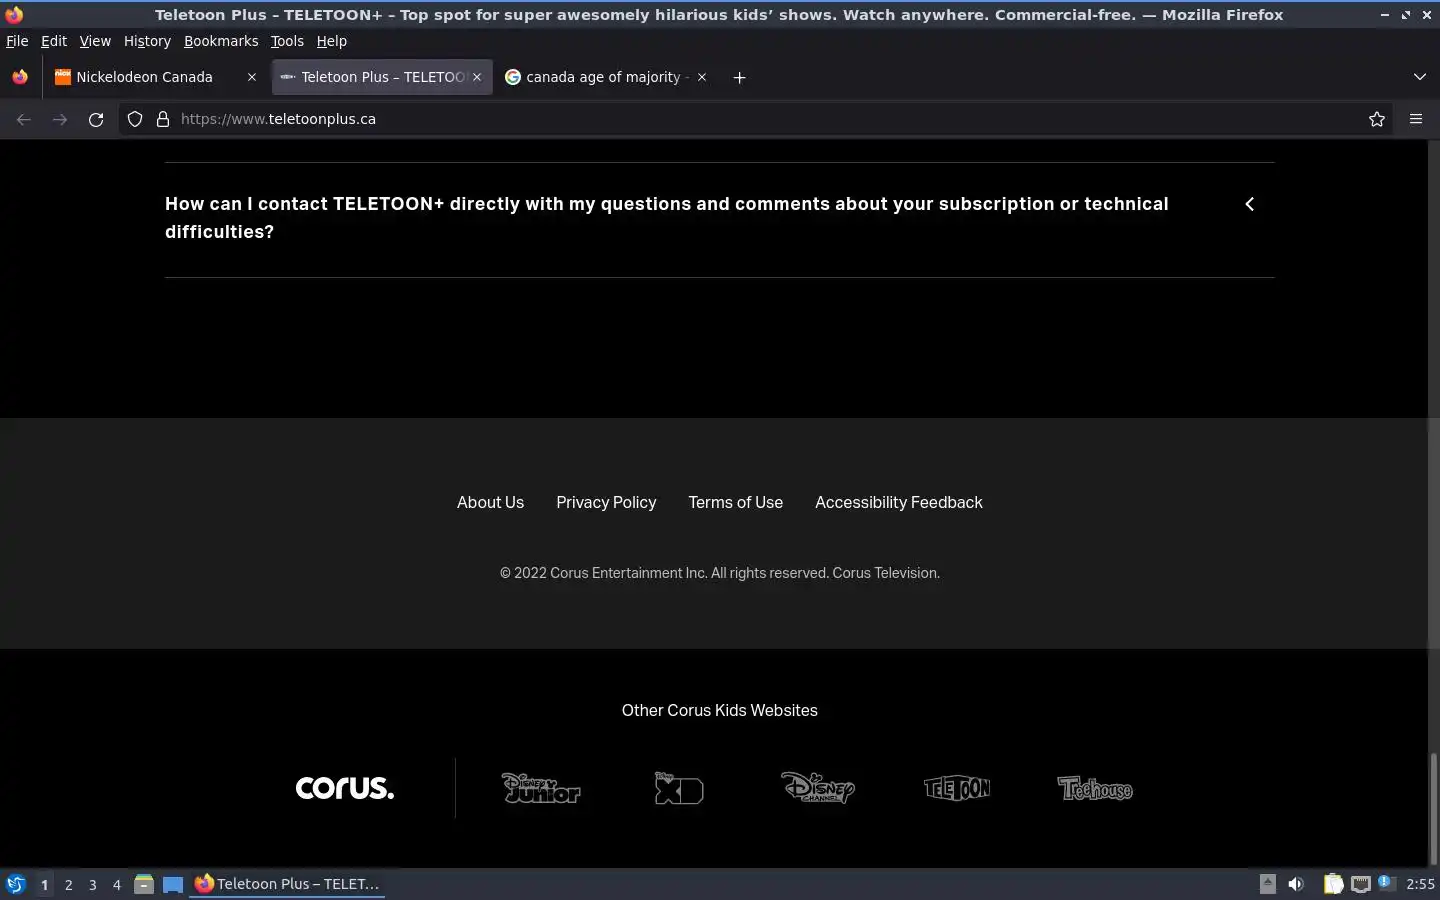Open the taskbar start menu icon
This screenshot has width=1440, height=900.
tap(16, 884)
